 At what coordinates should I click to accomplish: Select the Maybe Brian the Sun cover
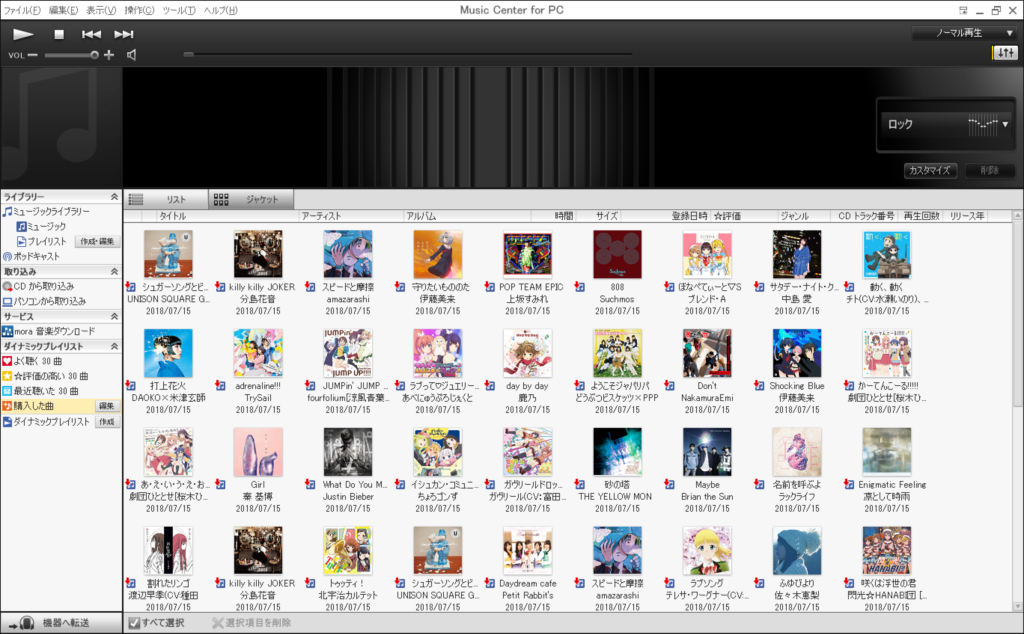click(x=707, y=452)
